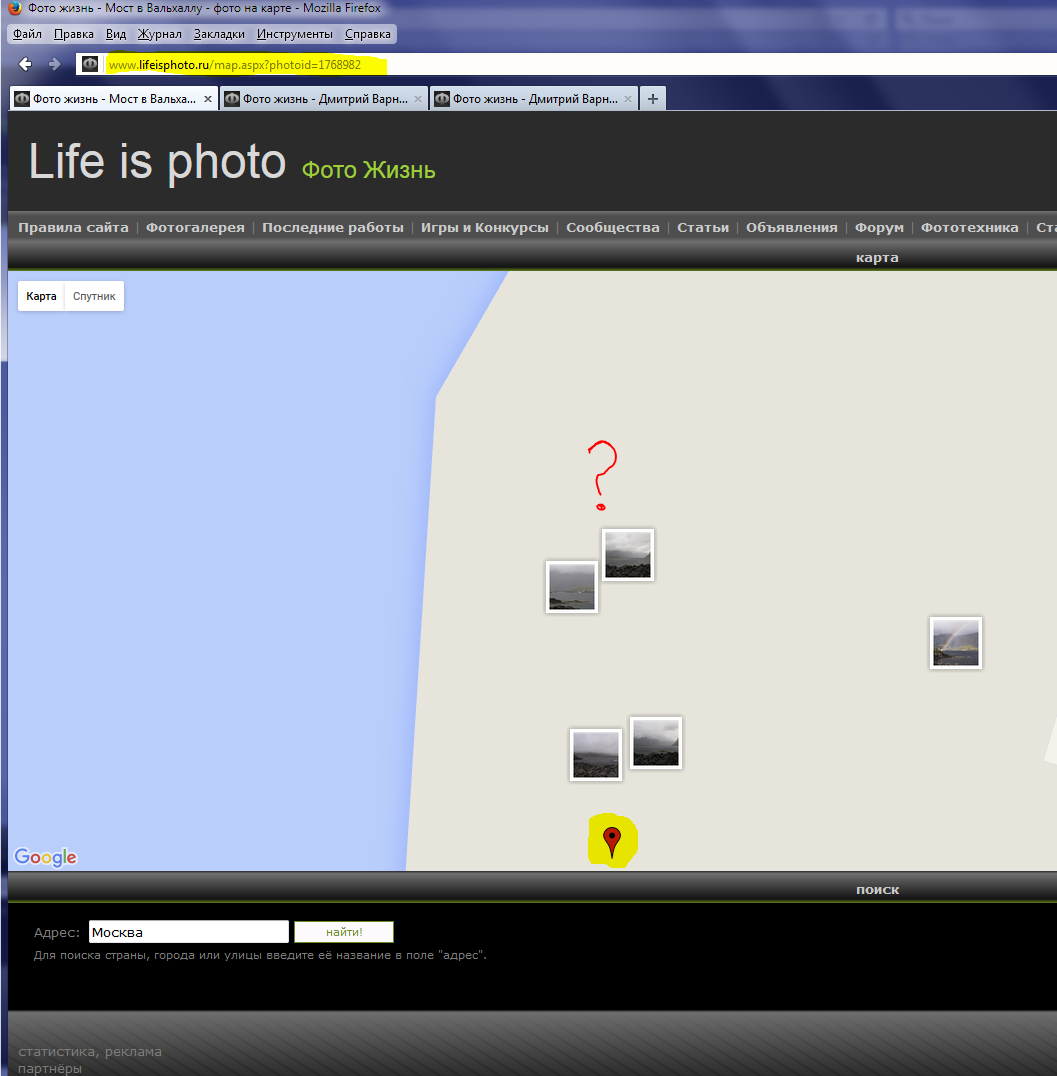
Task: Click the Google logo on the map
Action: click(x=45, y=857)
